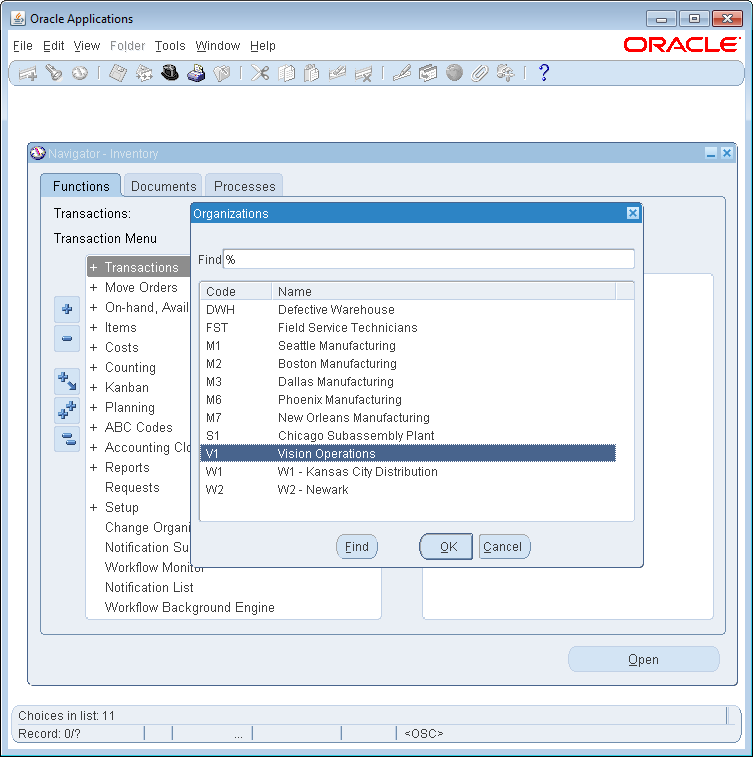Open the View menu

pos(87,46)
